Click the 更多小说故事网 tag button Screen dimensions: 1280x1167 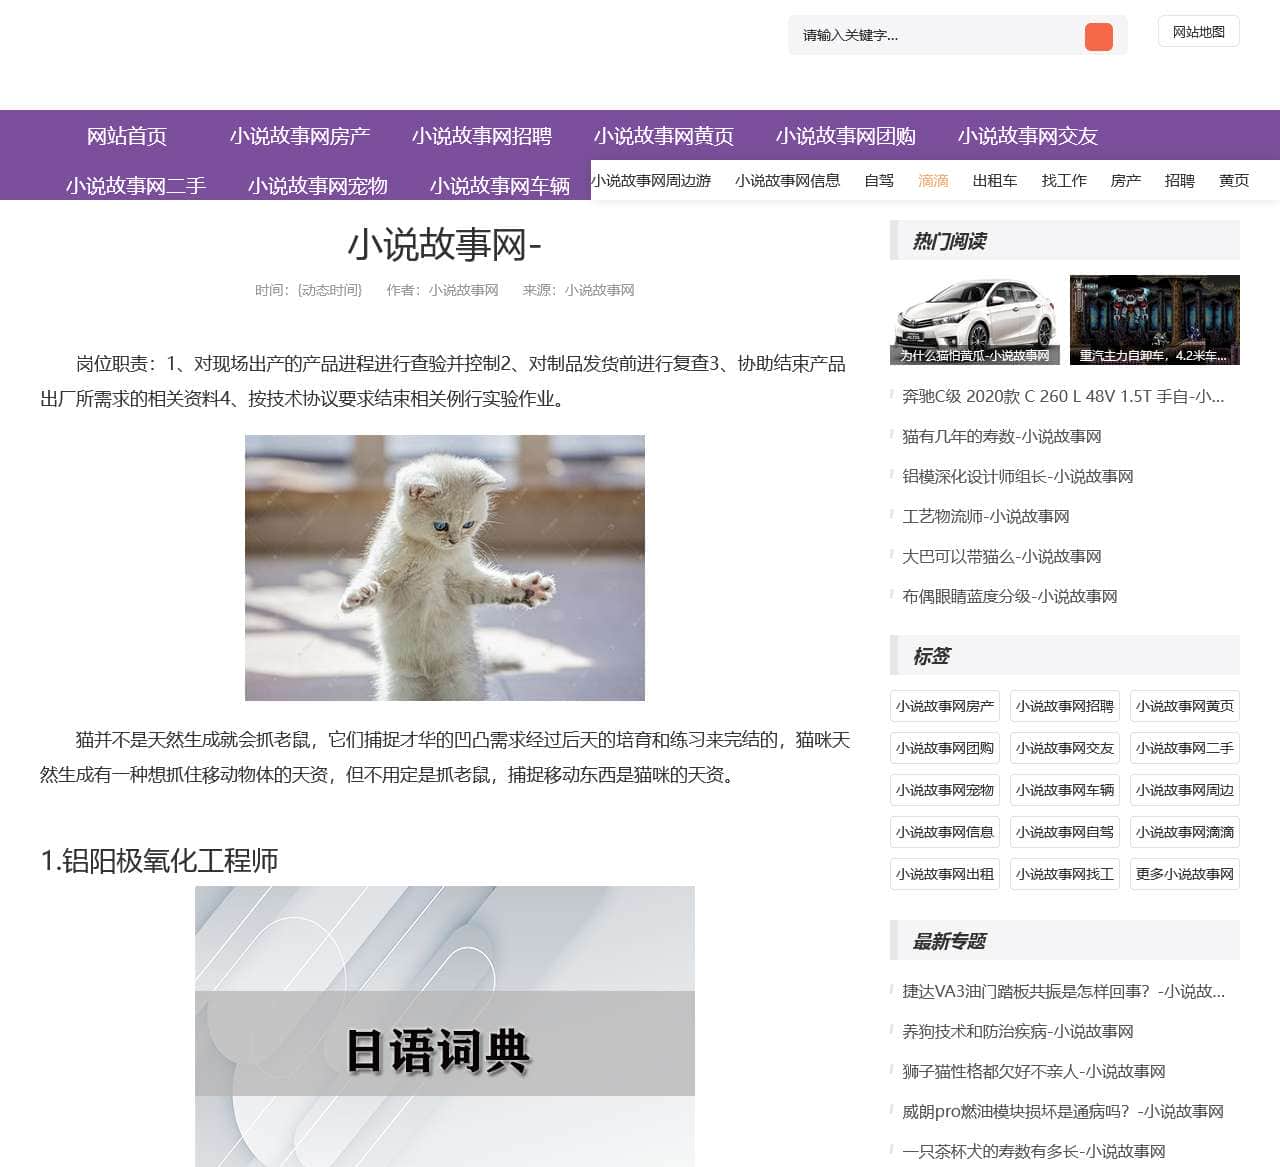(x=1184, y=874)
